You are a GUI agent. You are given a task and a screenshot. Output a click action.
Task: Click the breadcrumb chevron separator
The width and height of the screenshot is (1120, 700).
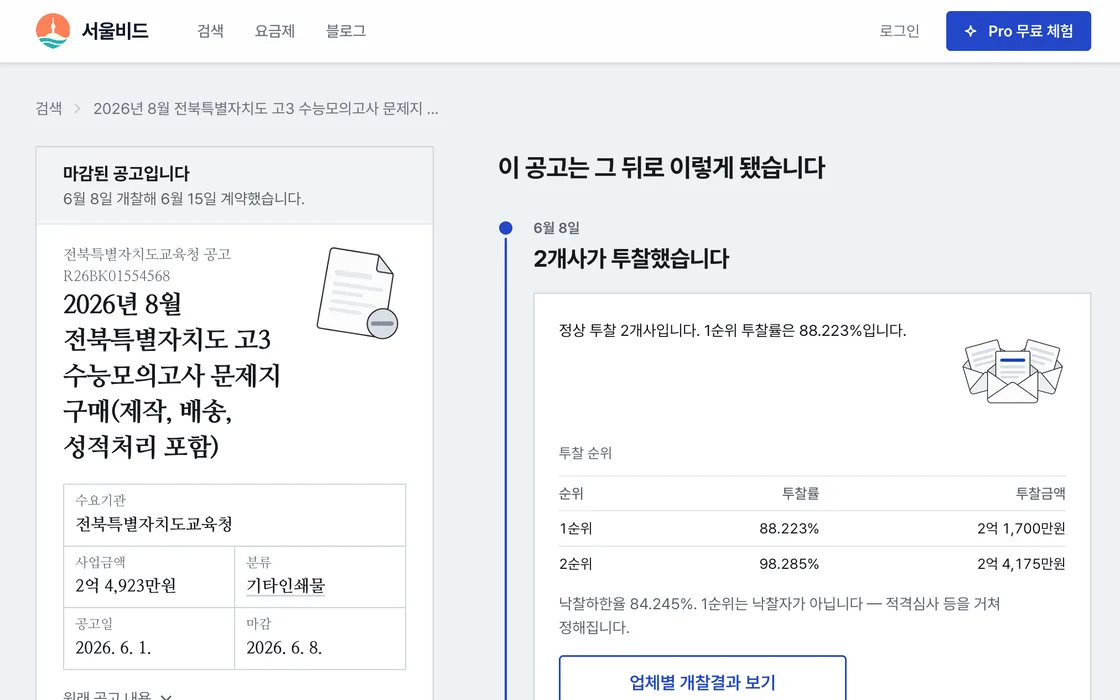[77, 109]
